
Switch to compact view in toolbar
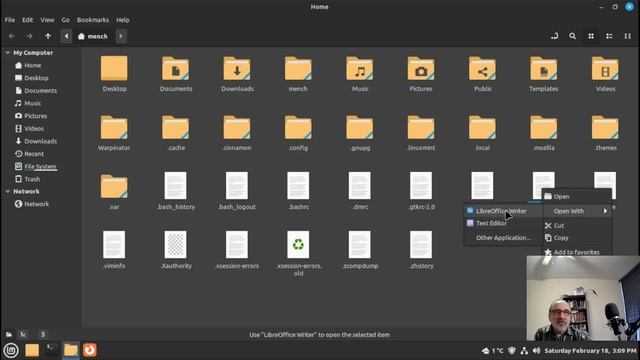(628, 36)
